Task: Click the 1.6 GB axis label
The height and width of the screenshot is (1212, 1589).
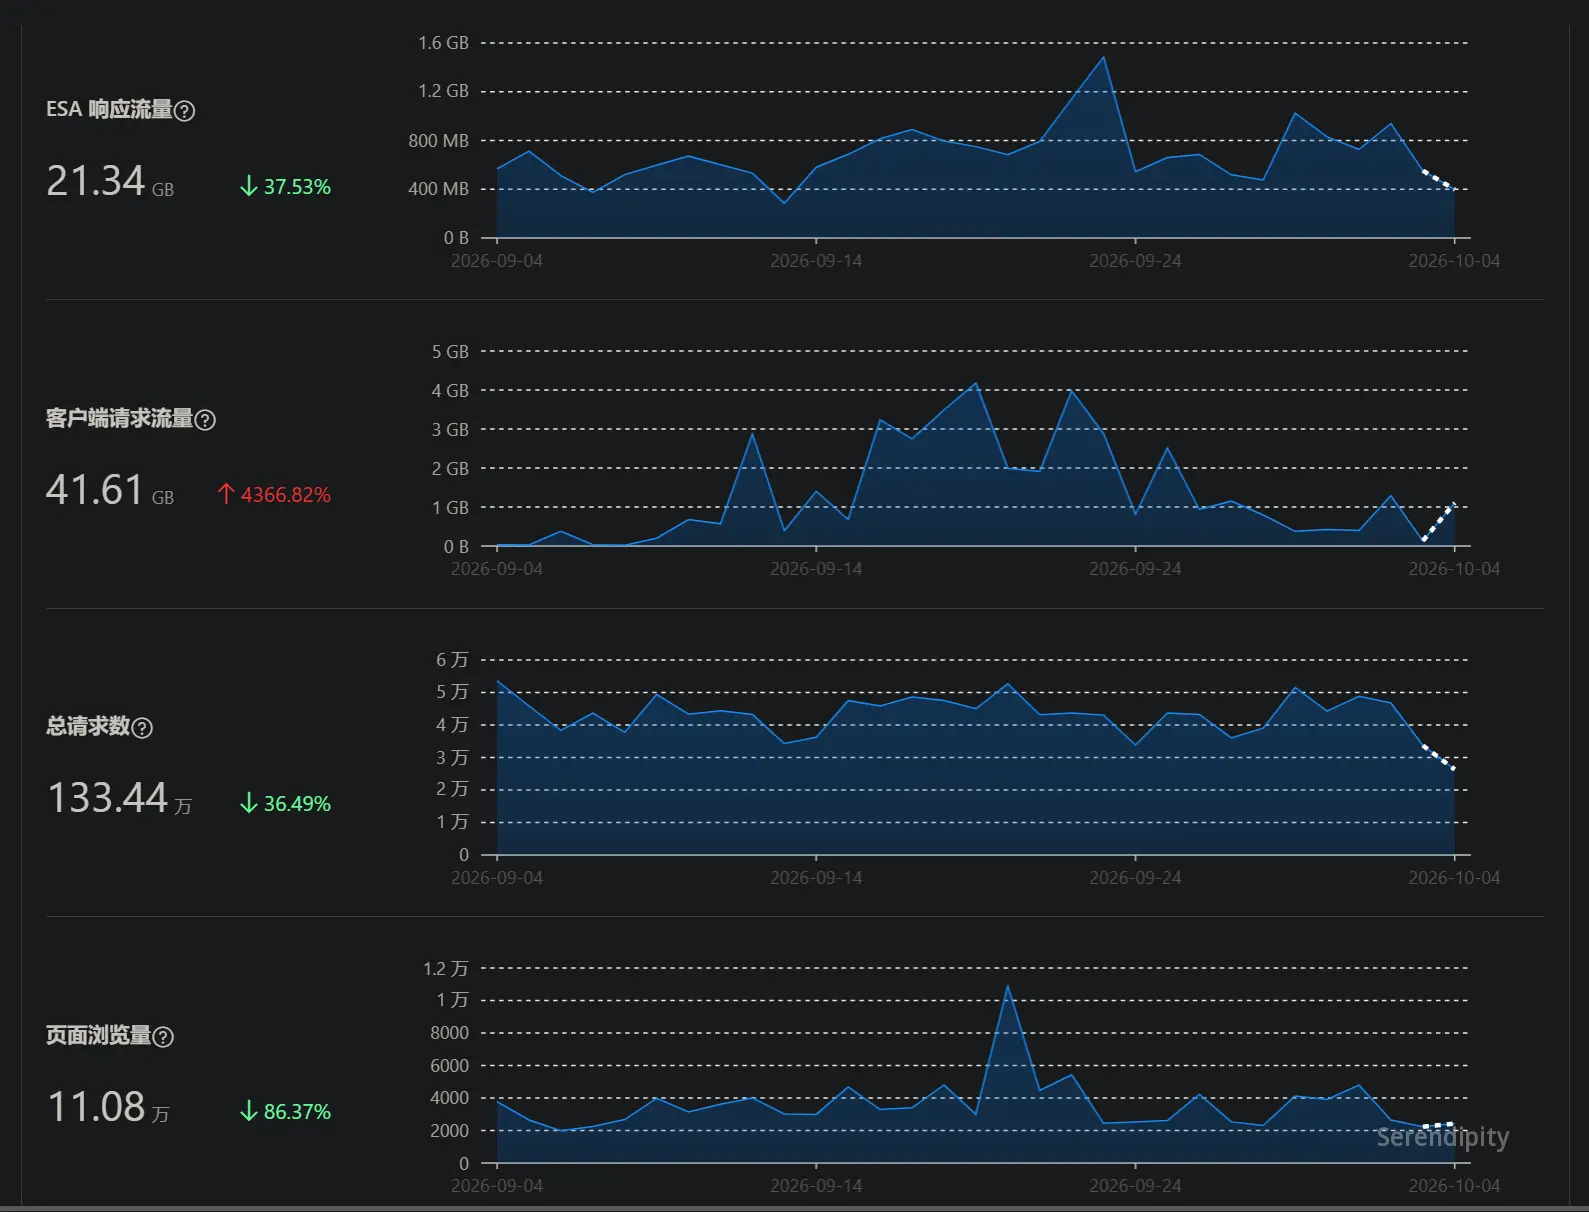Action: coord(443,43)
